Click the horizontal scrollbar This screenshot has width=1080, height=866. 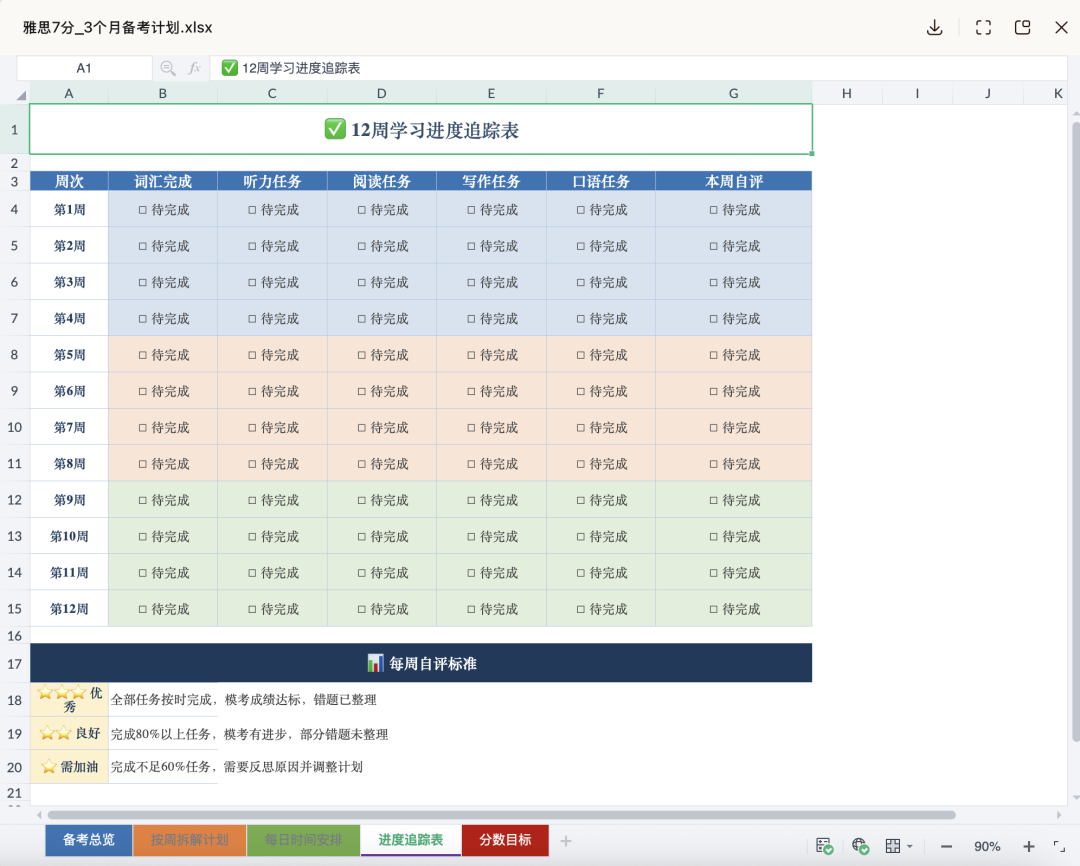pos(501,815)
